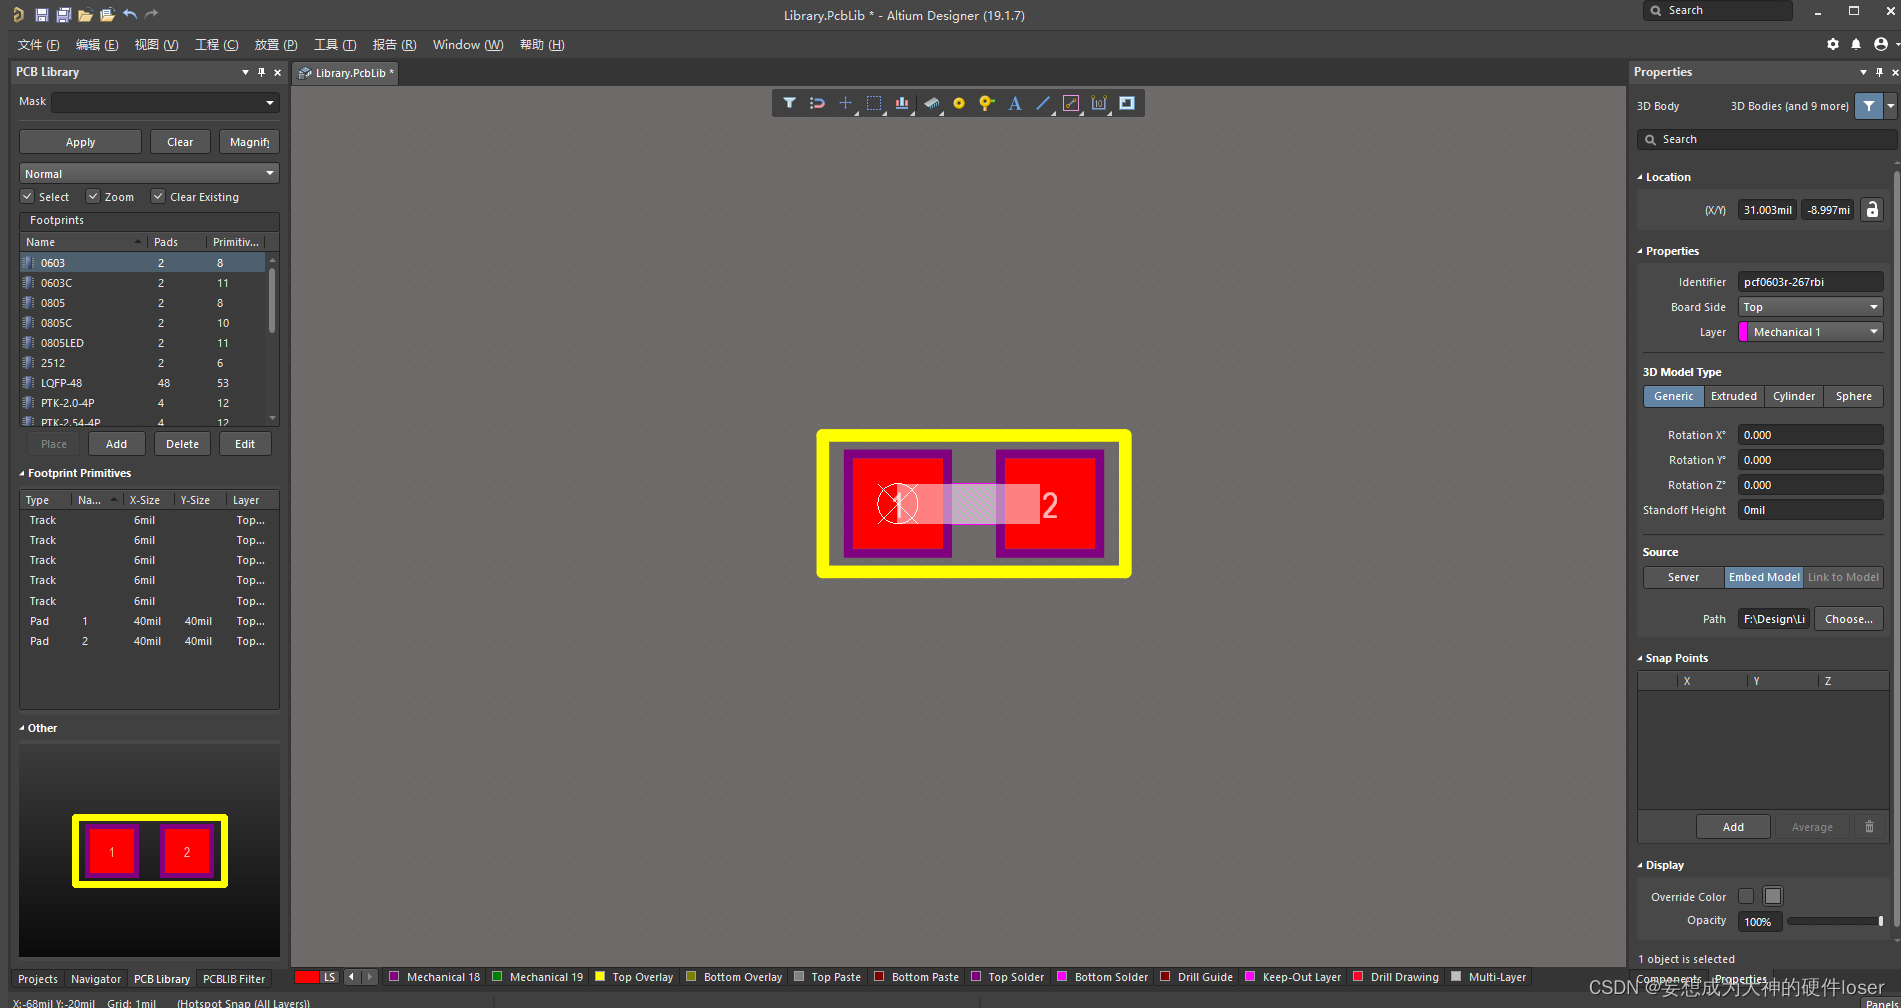Uncheck the Zoom checkbox in PCB Library panel
The width and height of the screenshot is (1901, 1008).
click(x=93, y=196)
